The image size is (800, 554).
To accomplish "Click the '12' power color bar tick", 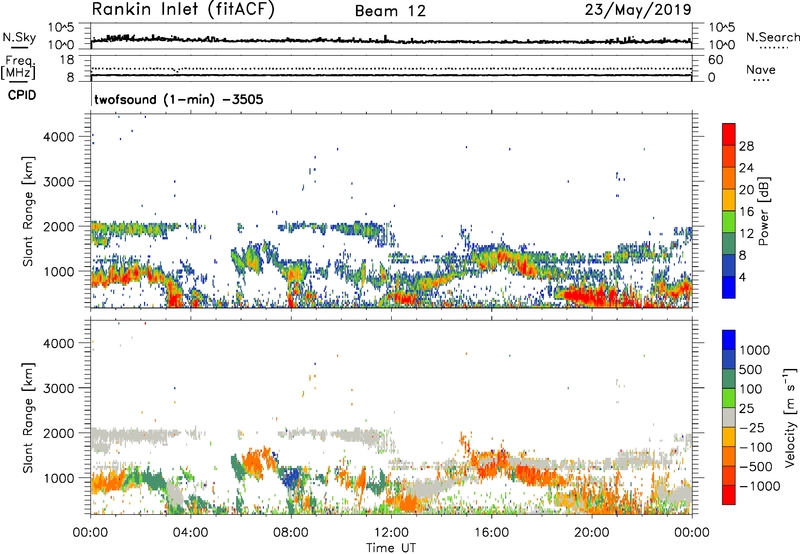I will point(746,234).
